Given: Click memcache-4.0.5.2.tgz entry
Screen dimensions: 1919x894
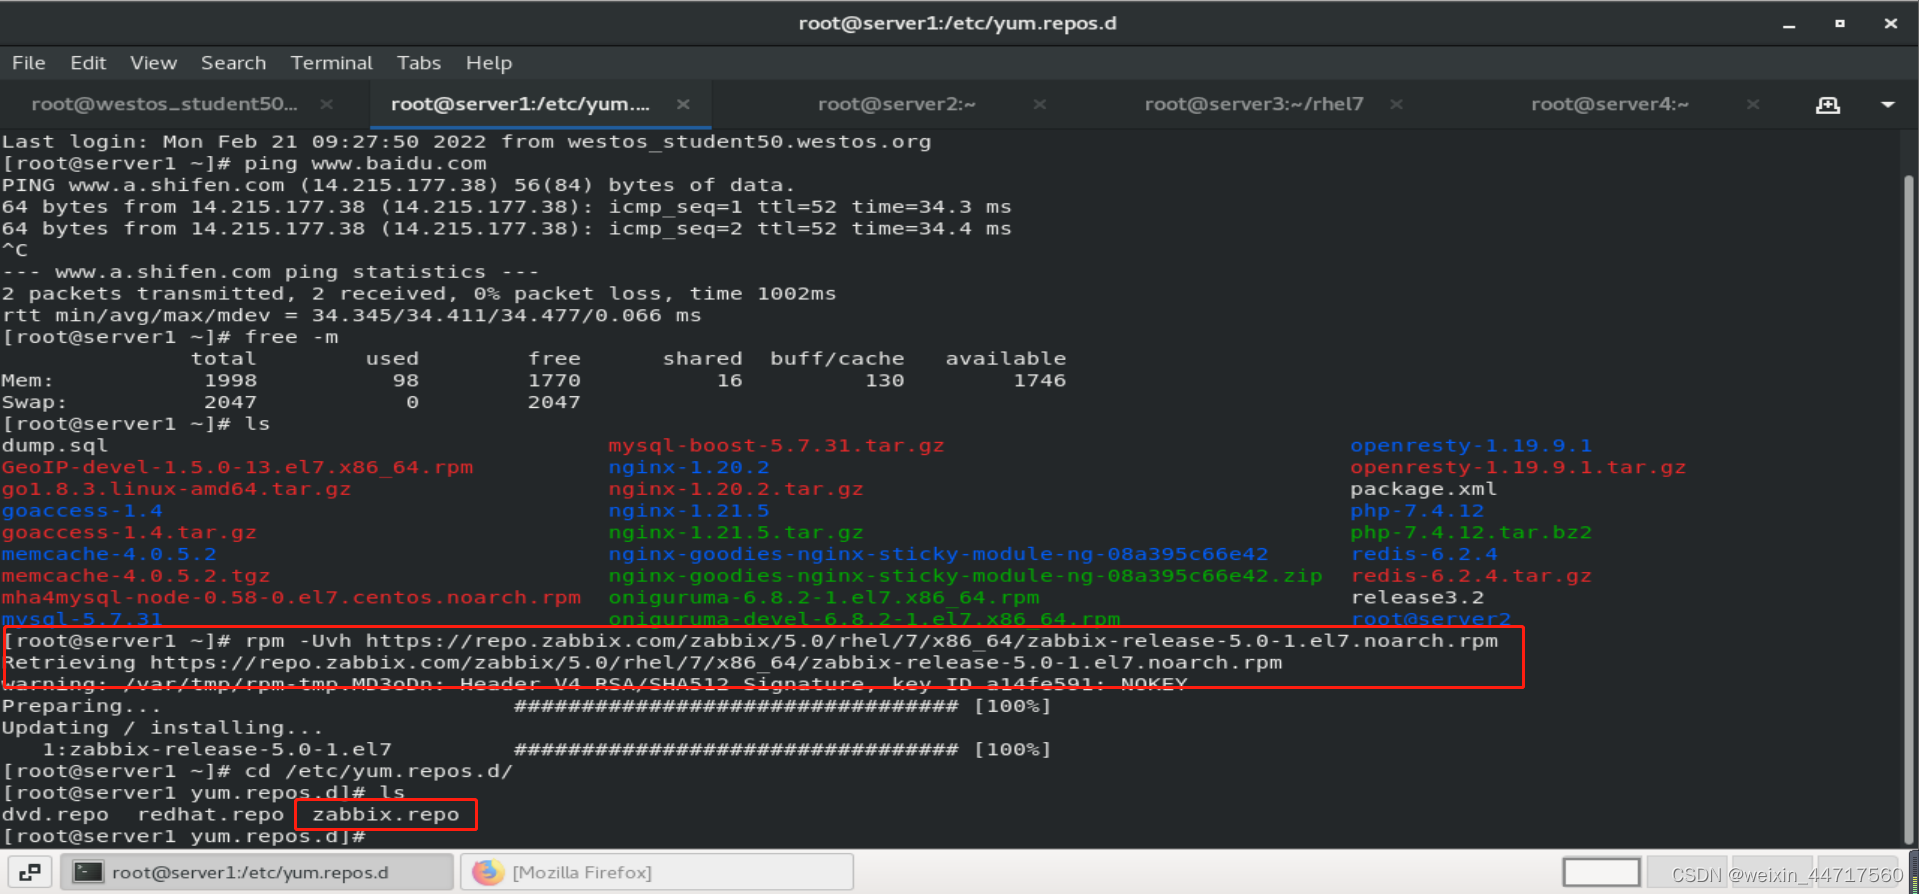Looking at the screenshot, I should [136, 577].
